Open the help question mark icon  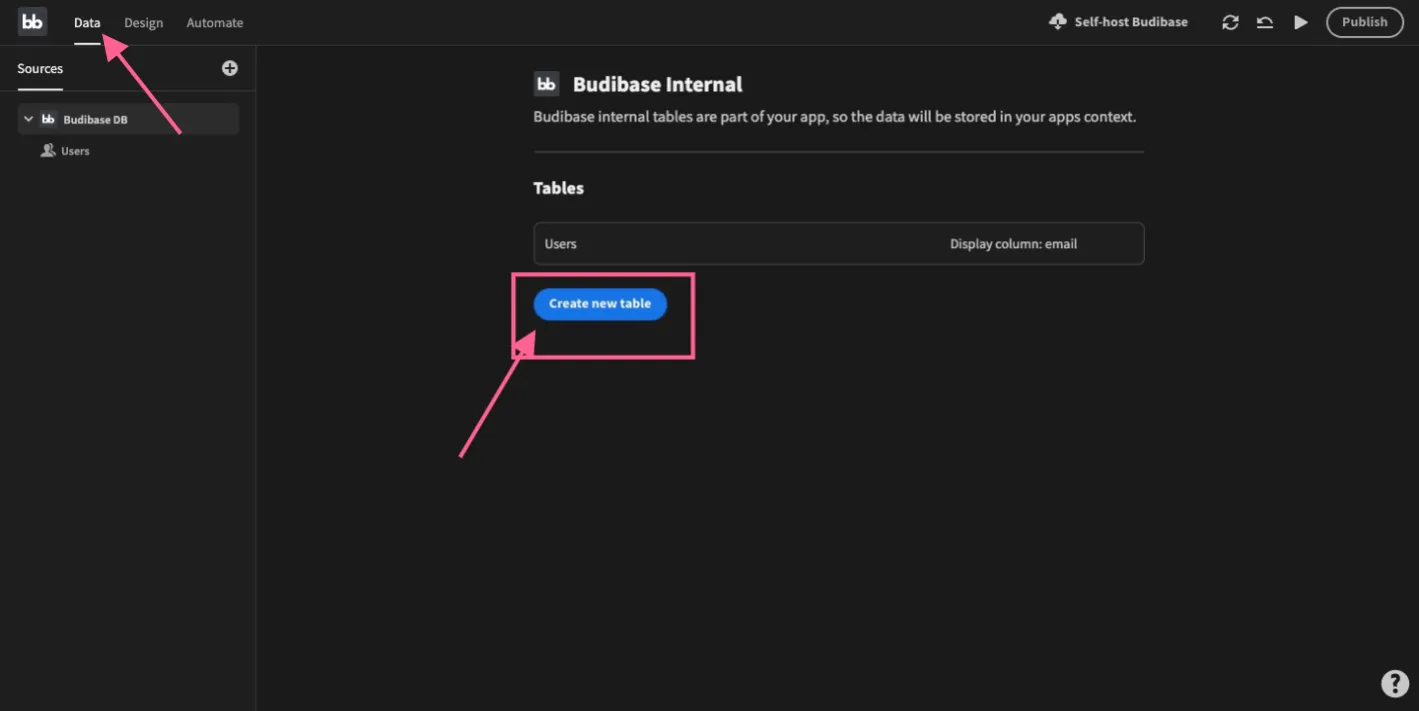click(1395, 683)
